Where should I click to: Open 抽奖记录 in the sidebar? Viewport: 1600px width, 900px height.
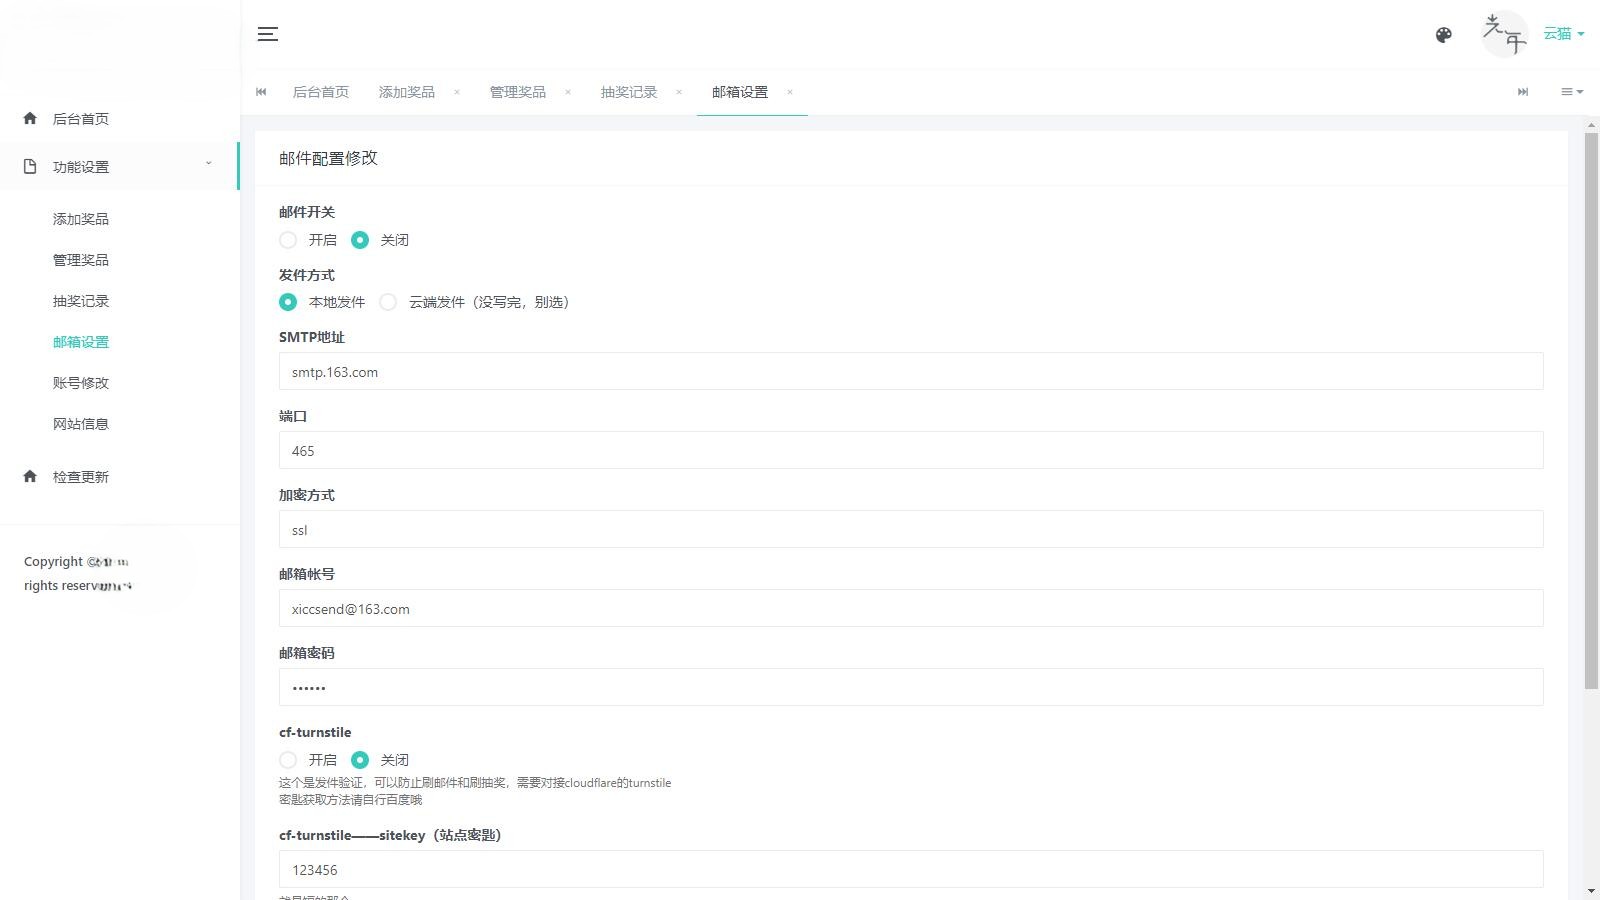tap(81, 301)
